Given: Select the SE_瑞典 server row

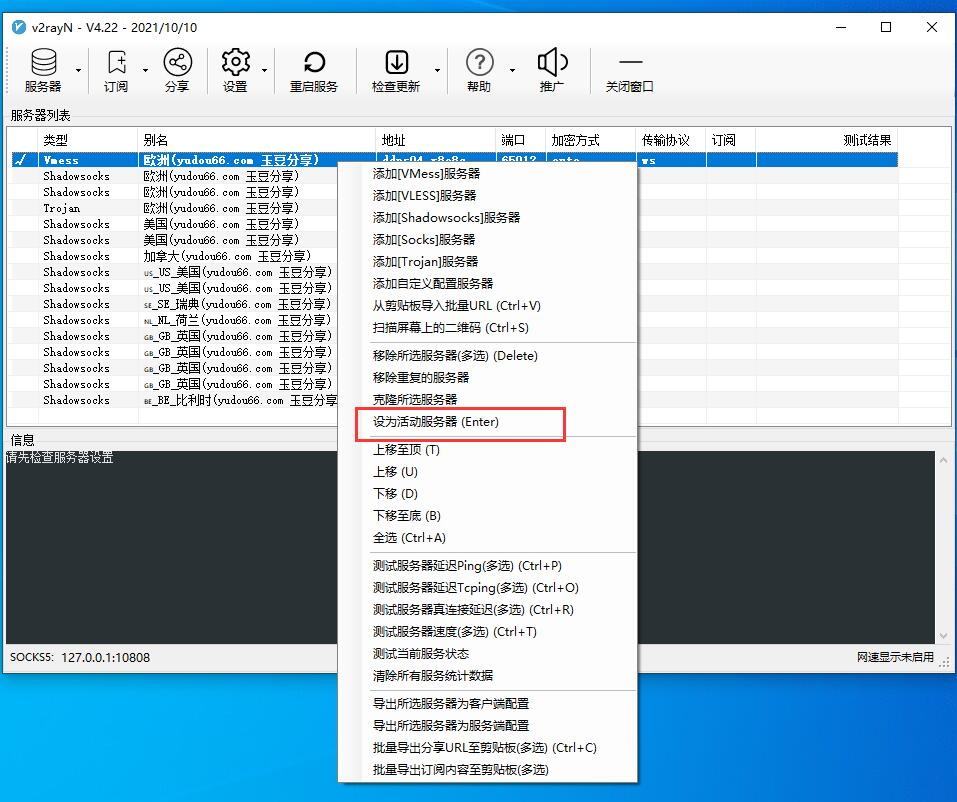Looking at the screenshot, I should (175, 304).
